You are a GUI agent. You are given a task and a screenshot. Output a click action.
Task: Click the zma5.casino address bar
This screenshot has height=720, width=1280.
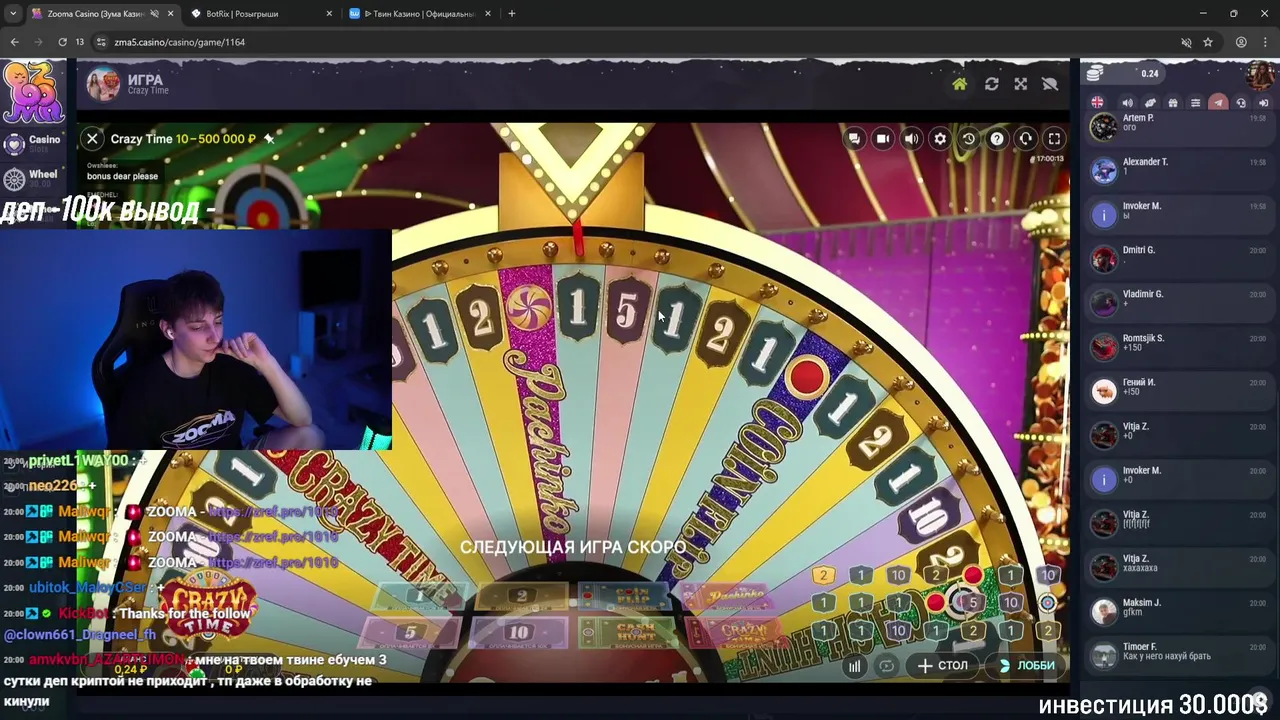coord(640,42)
